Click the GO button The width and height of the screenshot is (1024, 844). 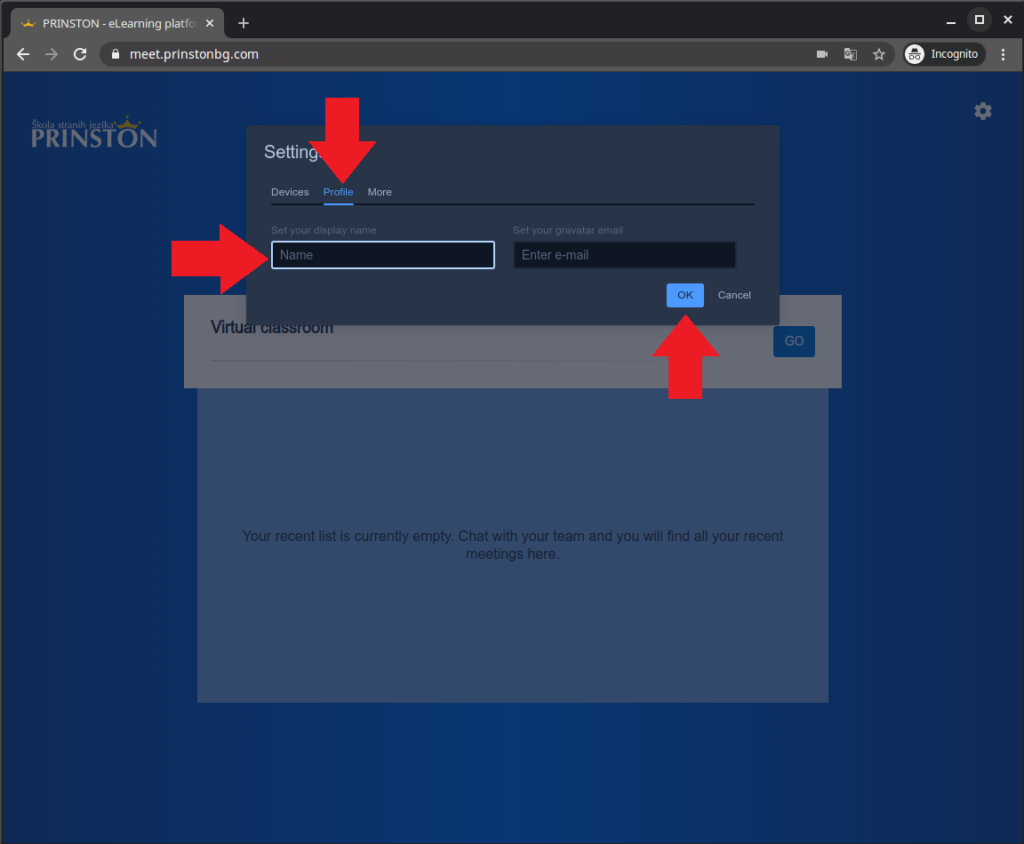[x=794, y=341]
